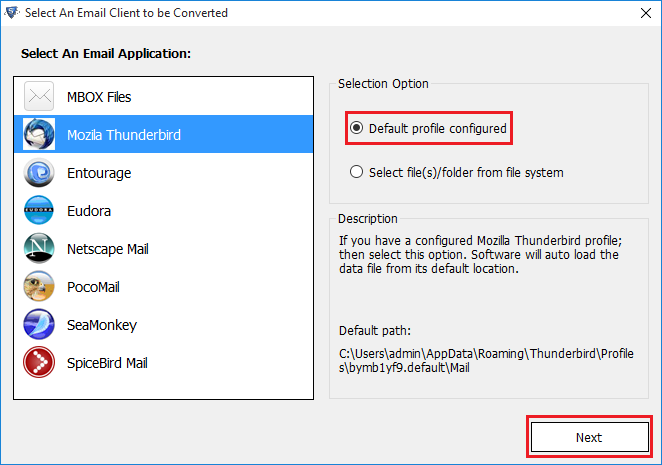Highlight PocoMail label in the list
662x465 pixels.
(96, 287)
